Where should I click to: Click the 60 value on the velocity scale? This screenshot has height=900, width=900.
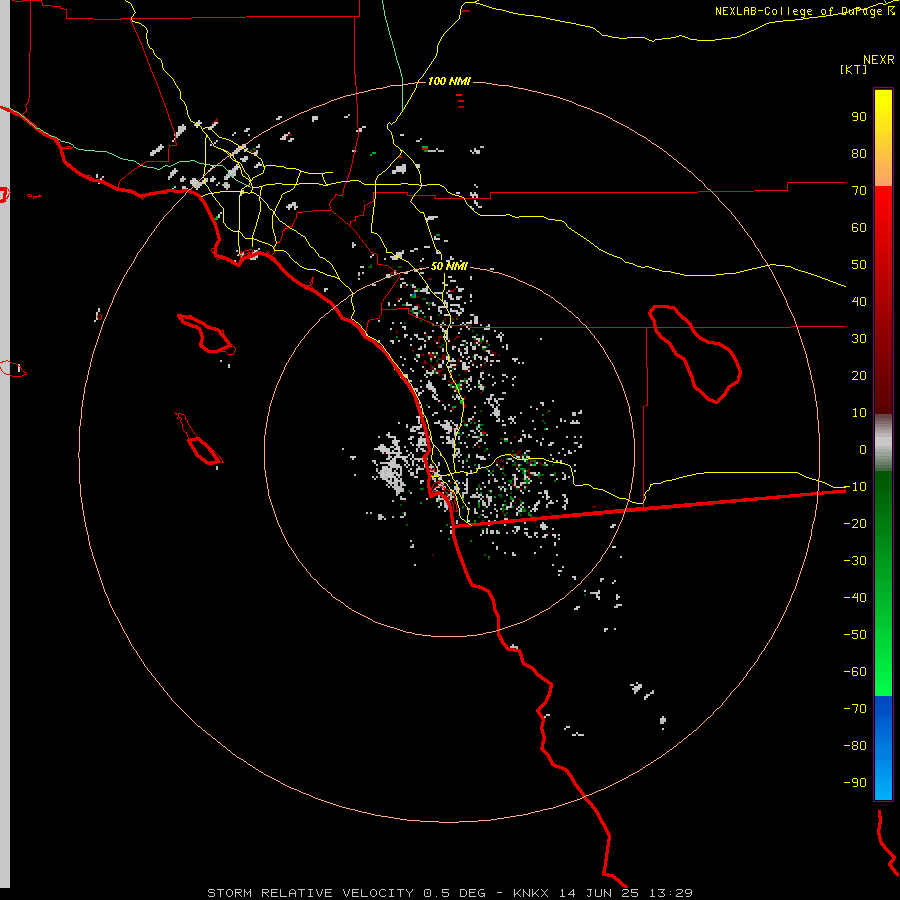[x=859, y=227]
